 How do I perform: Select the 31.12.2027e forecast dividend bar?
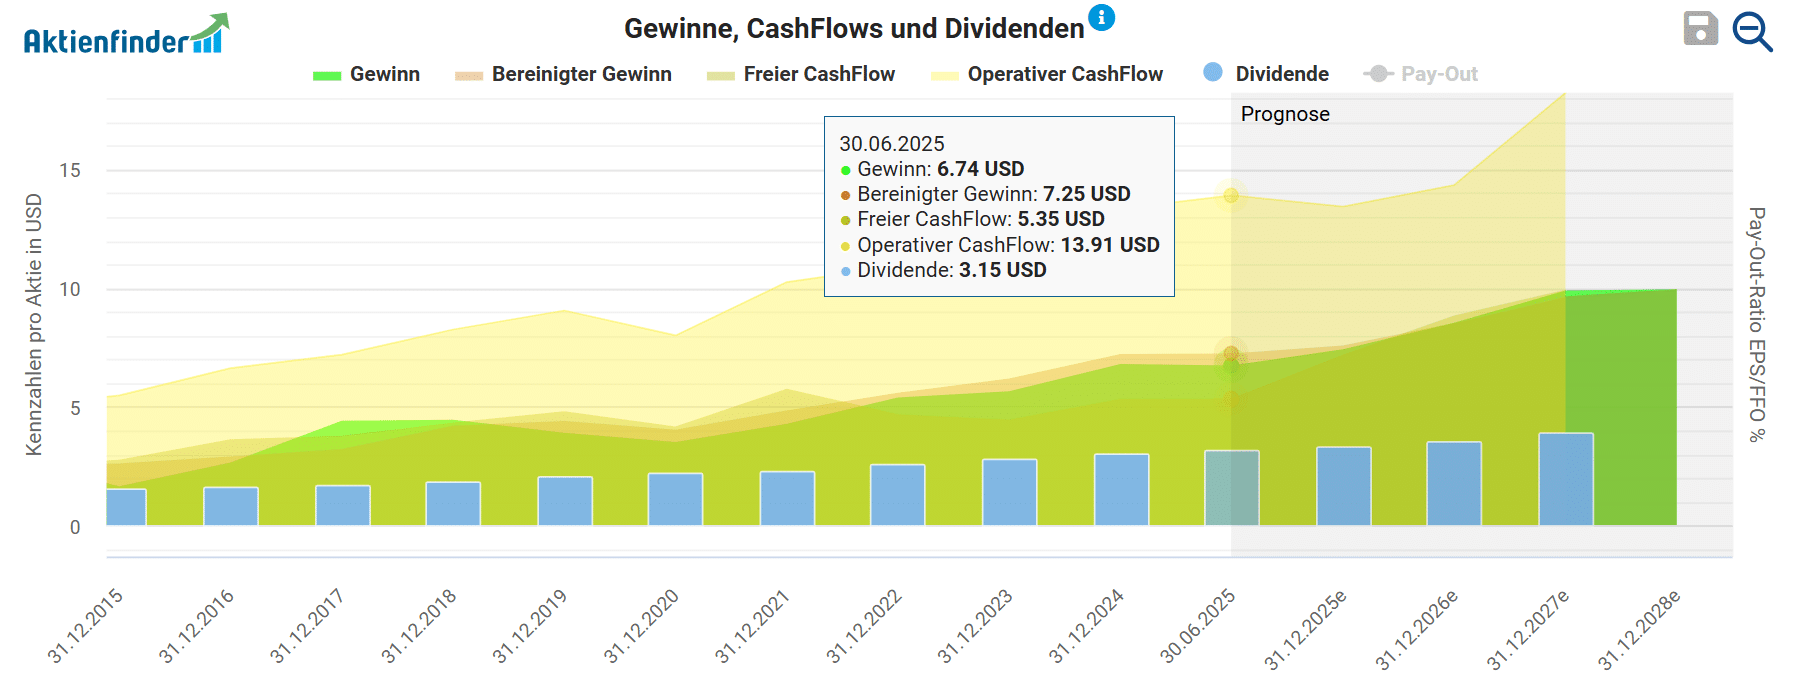1565,479
